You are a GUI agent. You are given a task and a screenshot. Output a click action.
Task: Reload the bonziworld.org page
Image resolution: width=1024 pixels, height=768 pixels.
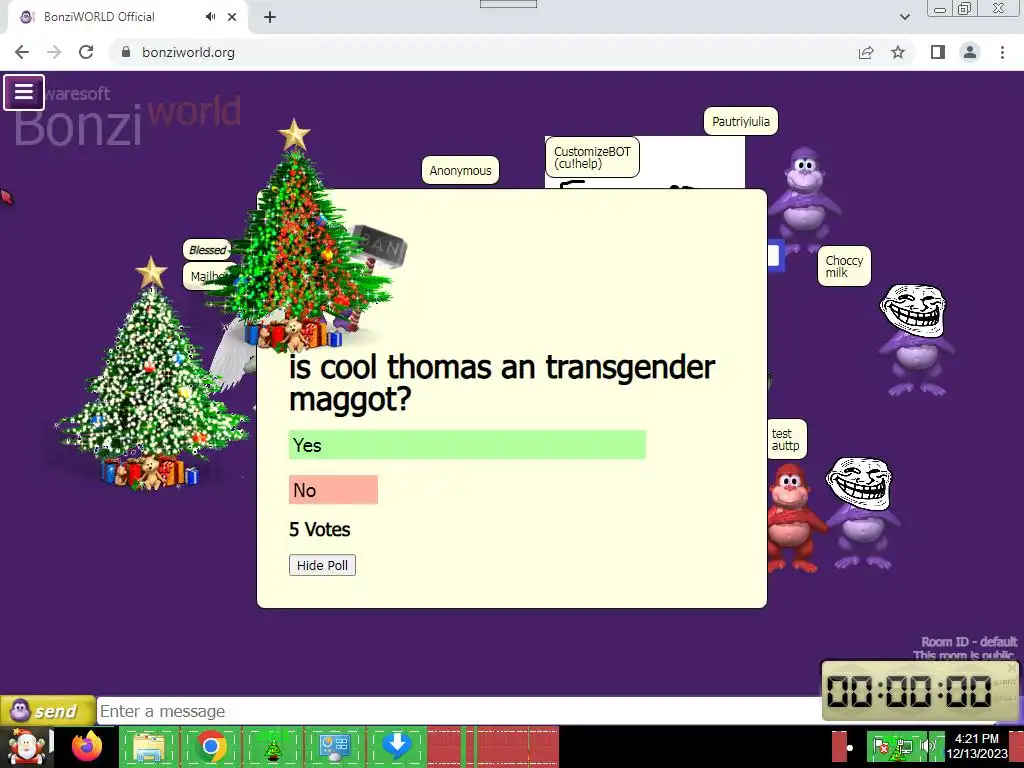point(86,52)
